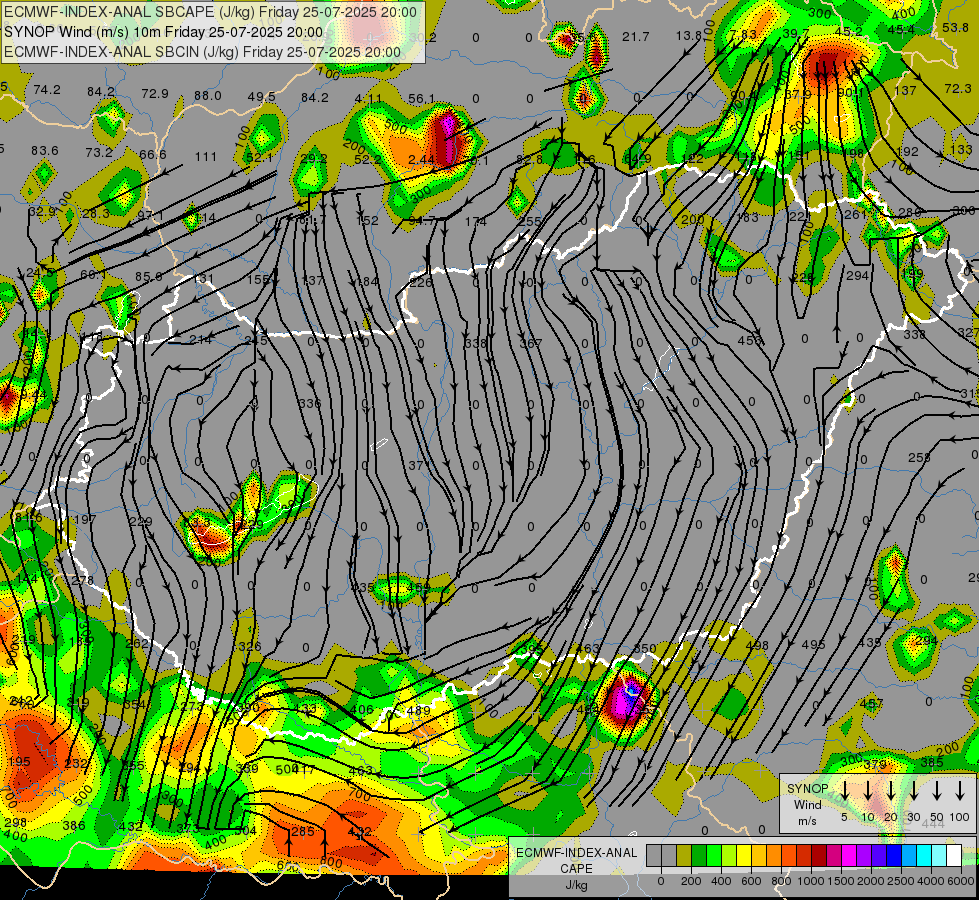Pick the pure yellow swatch in CAPE legend
Screen dimensions: 979x900
[x=744, y=856]
